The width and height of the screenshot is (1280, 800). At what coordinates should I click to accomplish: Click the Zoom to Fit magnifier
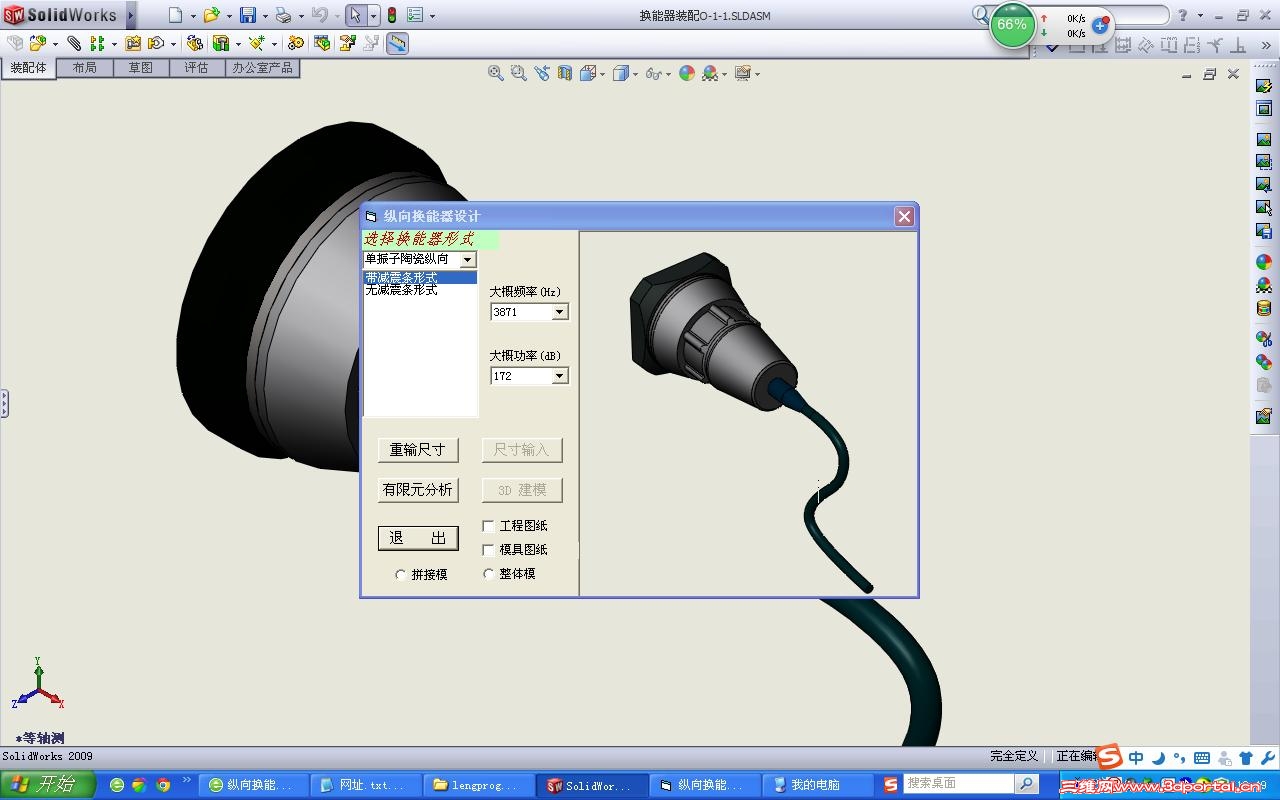[495, 73]
